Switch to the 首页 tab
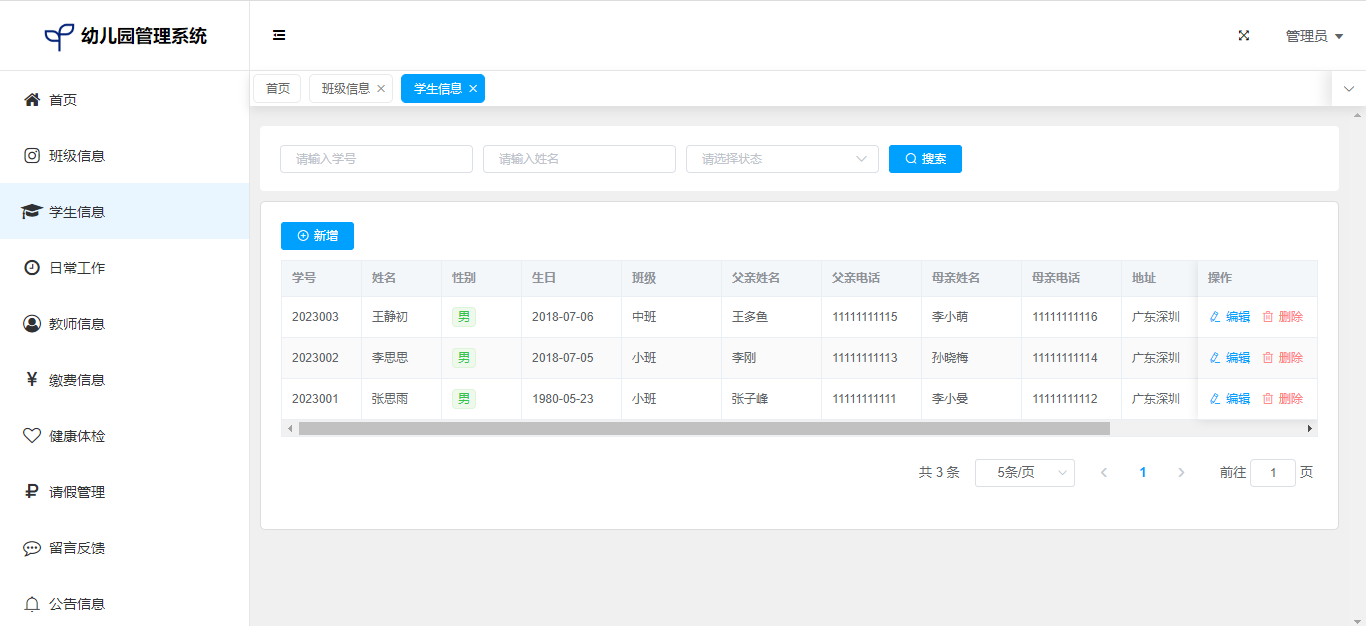Image resolution: width=1366 pixels, height=626 pixels. point(277,89)
